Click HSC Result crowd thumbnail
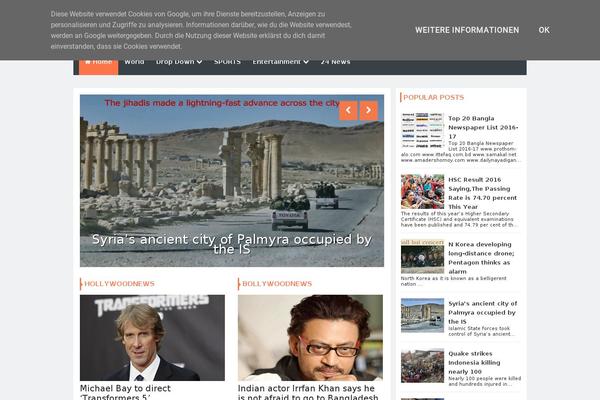 [x=422, y=192]
